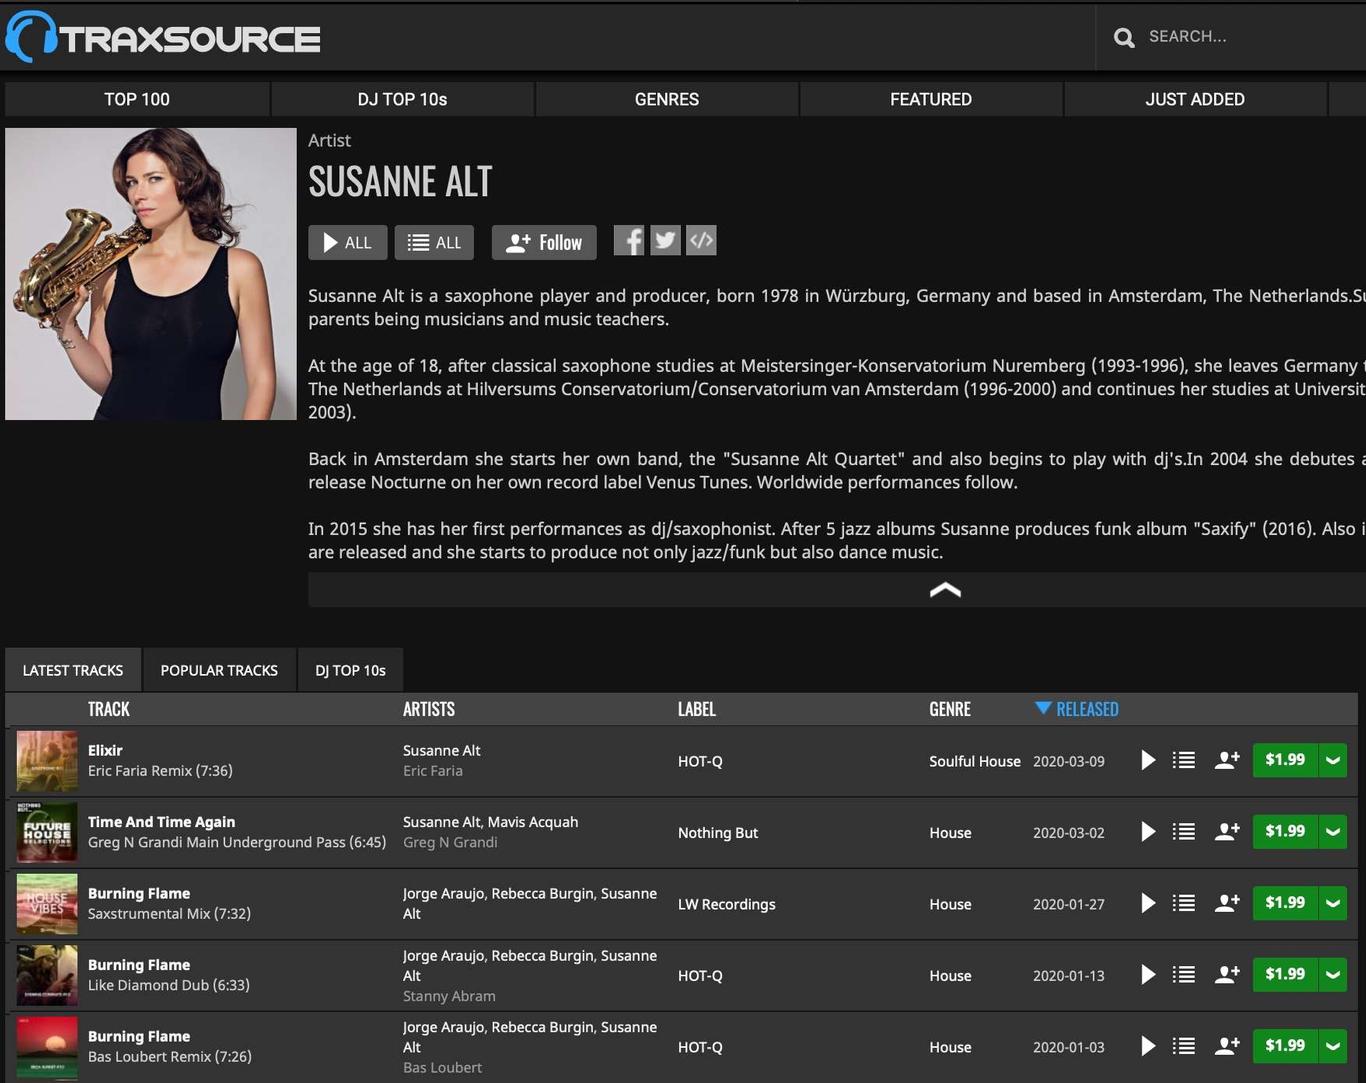This screenshot has height=1083, width=1366.
Task: Play the Elixir track
Action: 1148,760
